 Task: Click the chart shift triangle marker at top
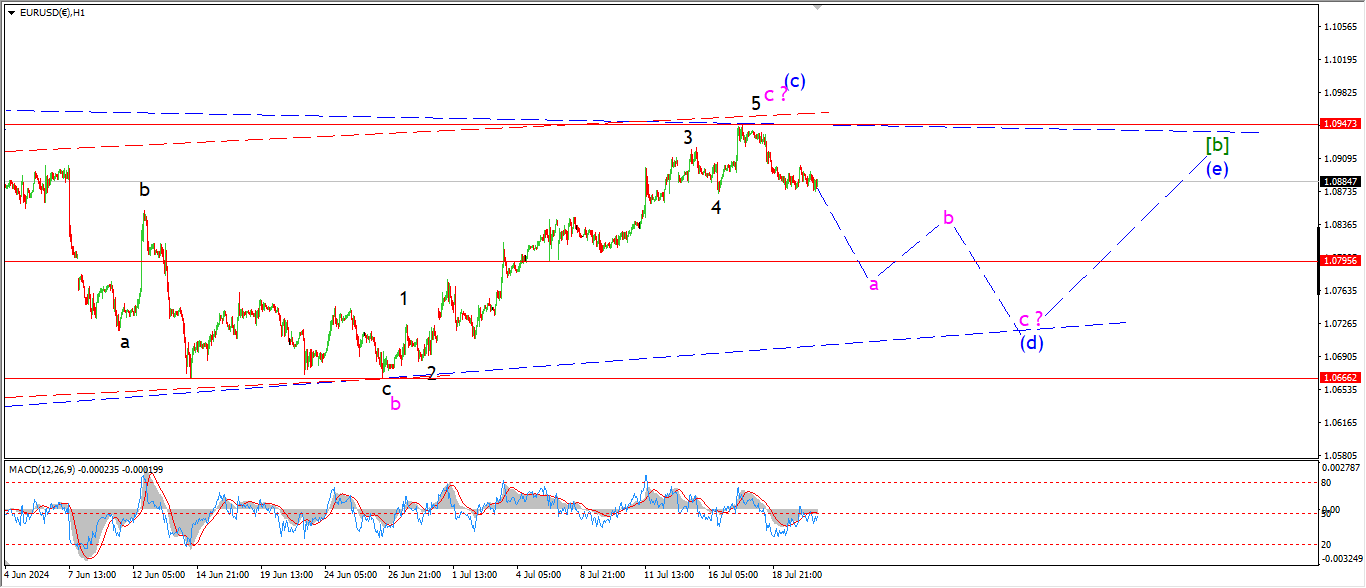tap(818, 8)
